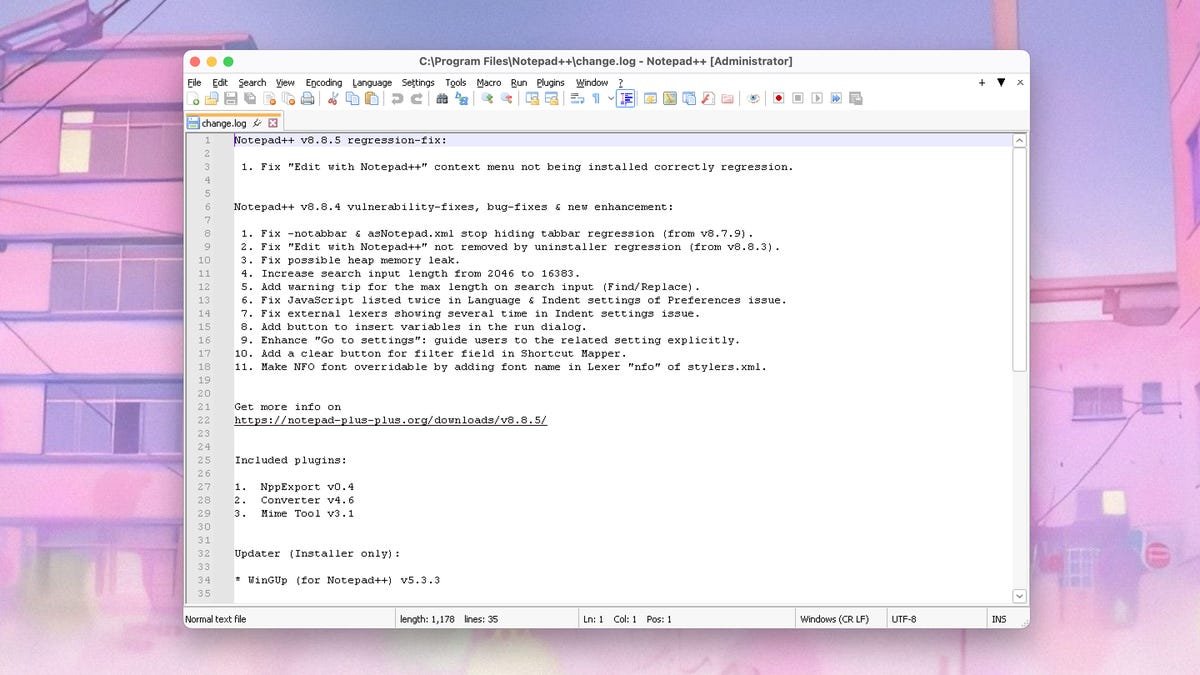Click UTF-8 in the status bar
The image size is (1200, 675).
tap(903, 618)
